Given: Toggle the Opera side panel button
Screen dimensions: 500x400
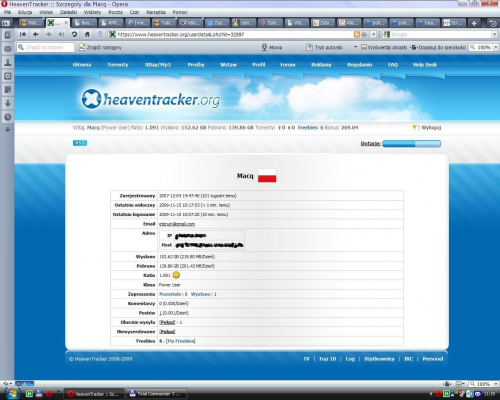Looking at the screenshot, I should [6, 23].
